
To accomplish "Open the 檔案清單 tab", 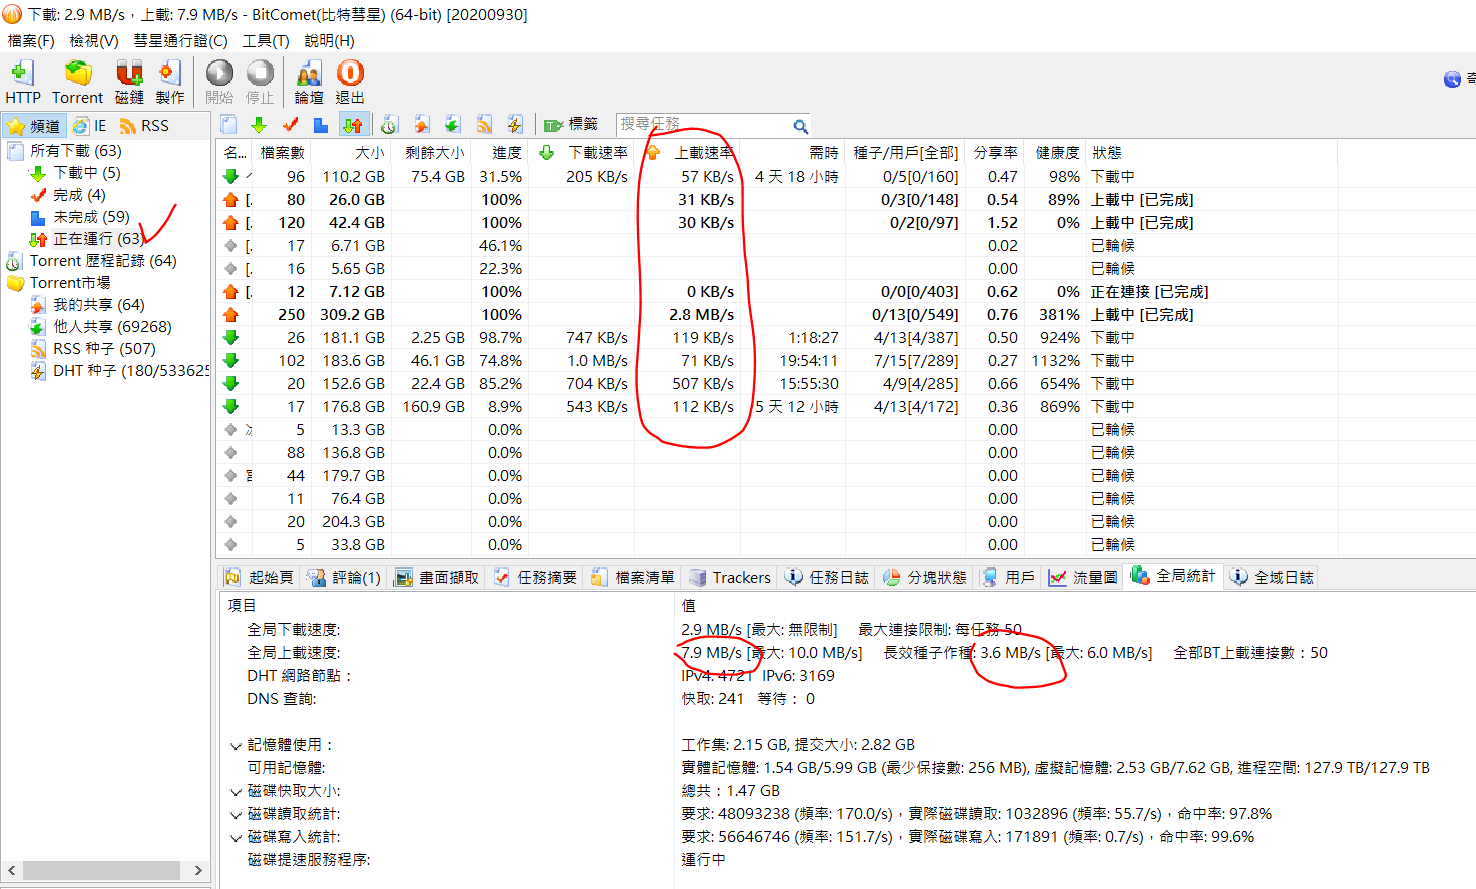I will (x=634, y=577).
